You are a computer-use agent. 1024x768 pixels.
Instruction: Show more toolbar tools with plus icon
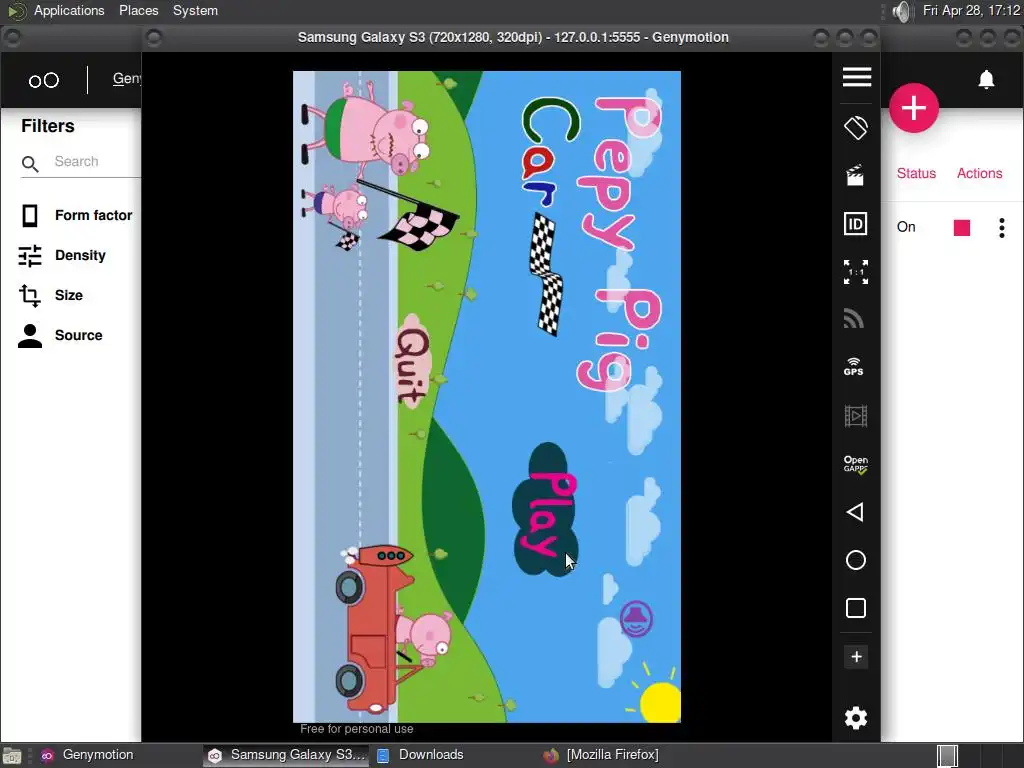(x=856, y=657)
